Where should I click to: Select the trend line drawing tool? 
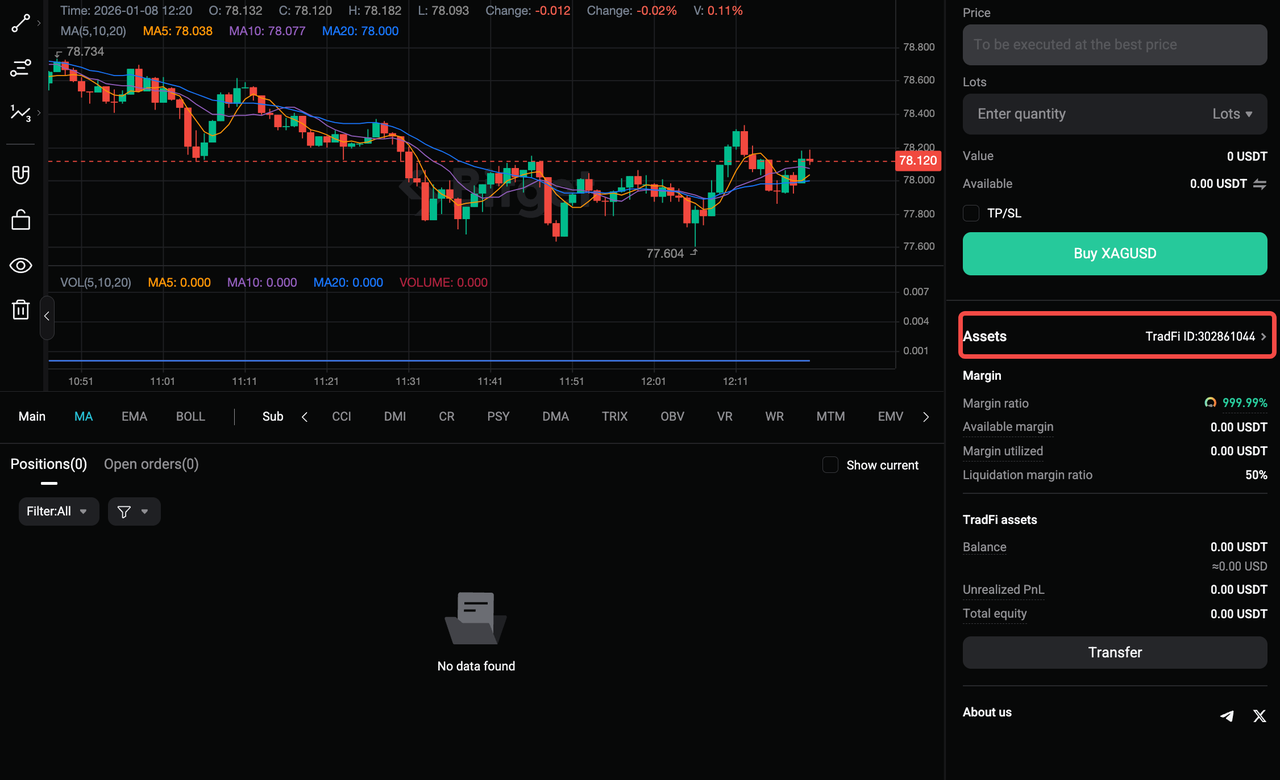click(x=20, y=22)
